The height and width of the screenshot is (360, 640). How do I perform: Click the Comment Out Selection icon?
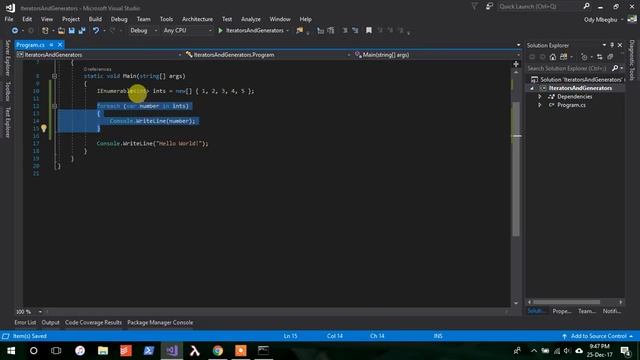(345, 31)
